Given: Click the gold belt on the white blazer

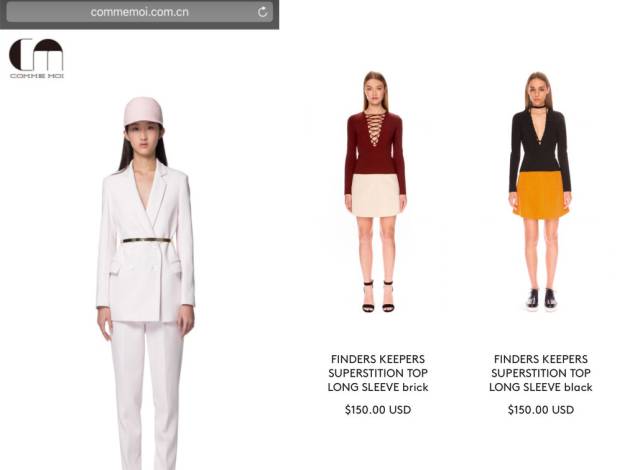Looking at the screenshot, I should [146, 240].
